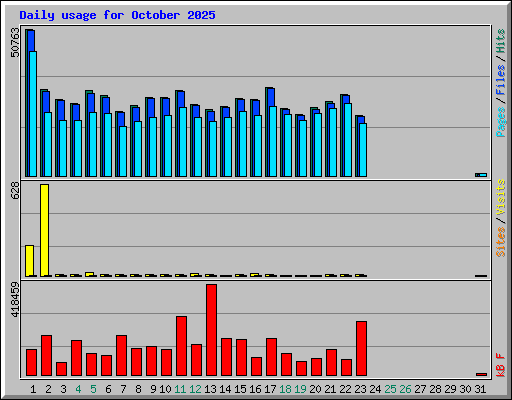
Task: Click the yellow "Visits" legend label
Action: point(500,197)
